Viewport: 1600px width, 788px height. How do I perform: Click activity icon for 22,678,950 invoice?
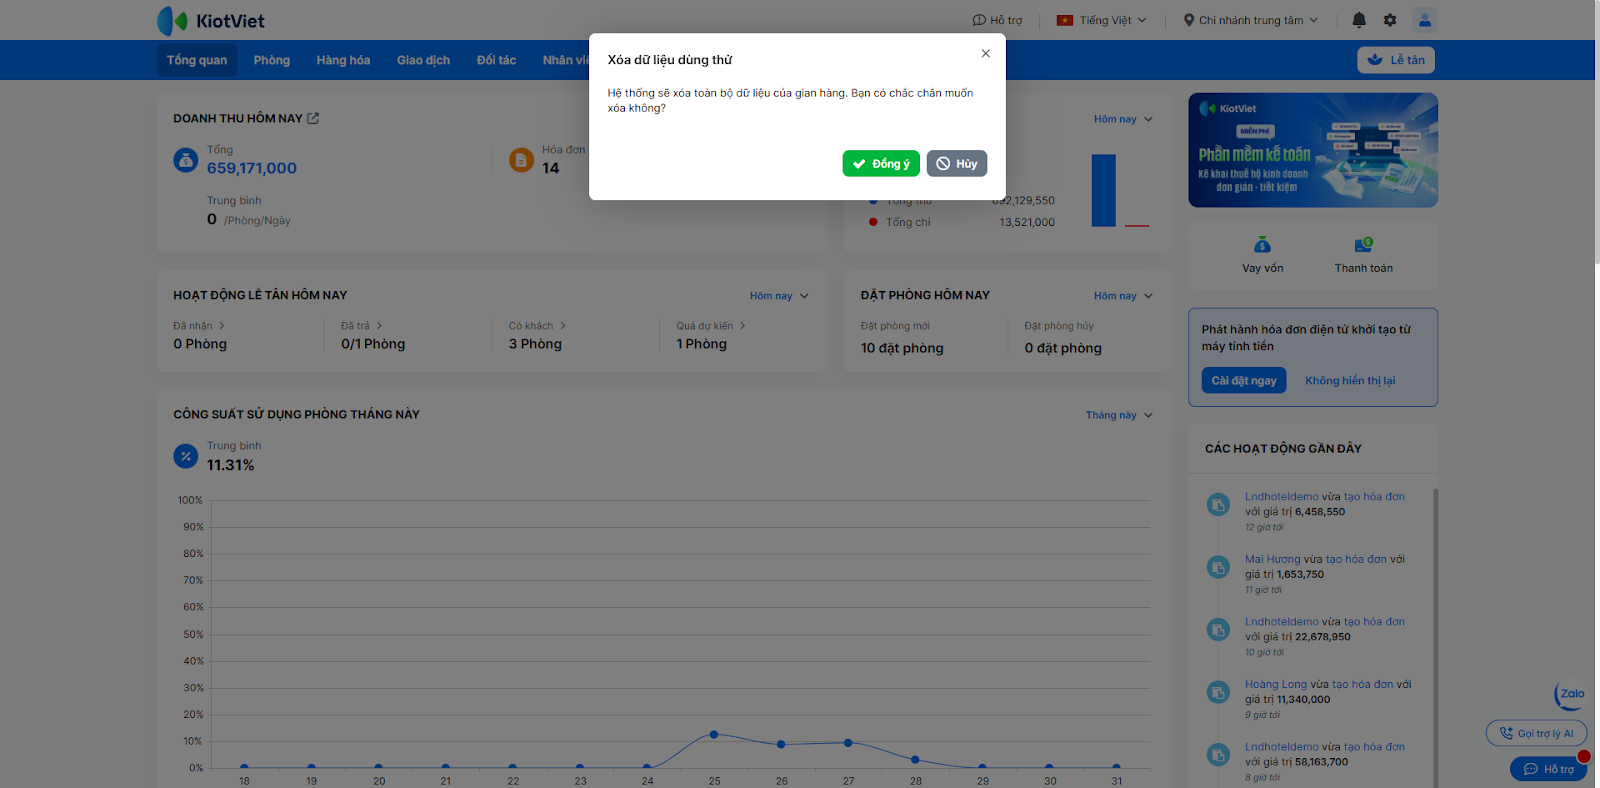tap(1218, 630)
